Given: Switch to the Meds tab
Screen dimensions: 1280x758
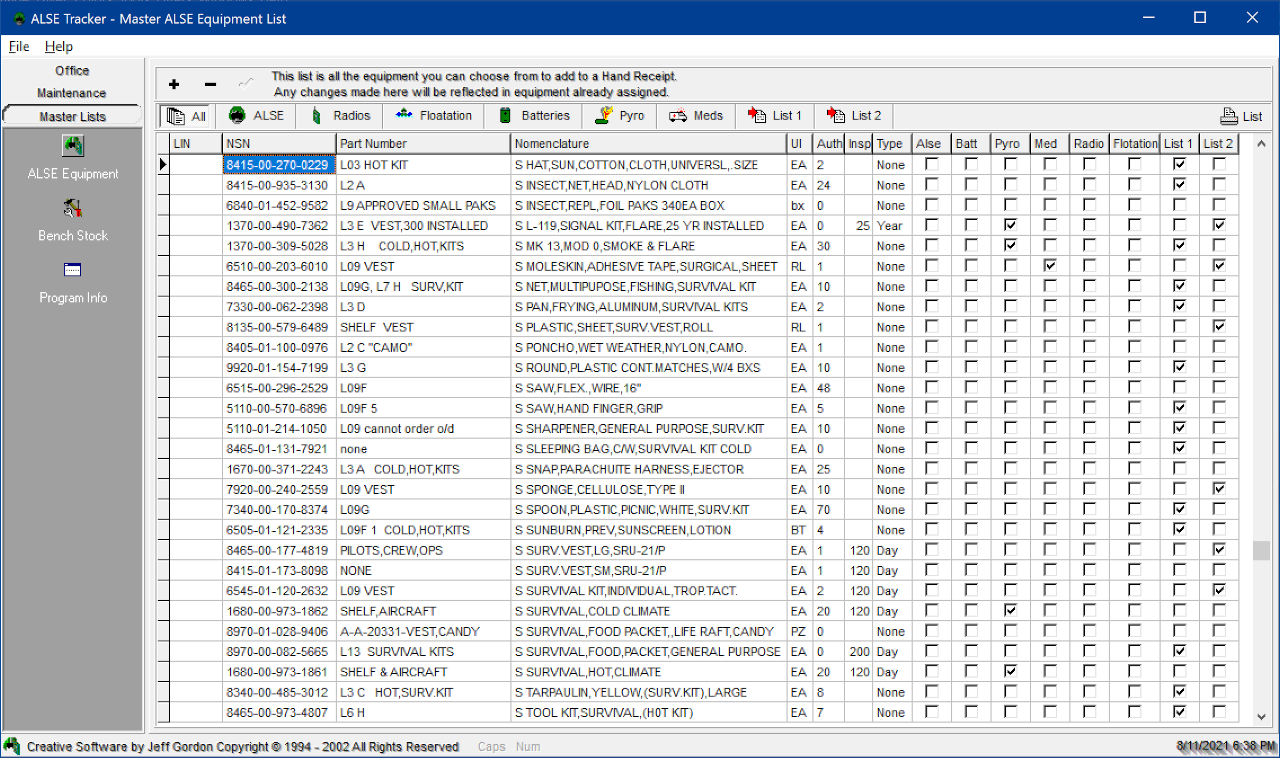Looking at the screenshot, I should click(x=697, y=116).
